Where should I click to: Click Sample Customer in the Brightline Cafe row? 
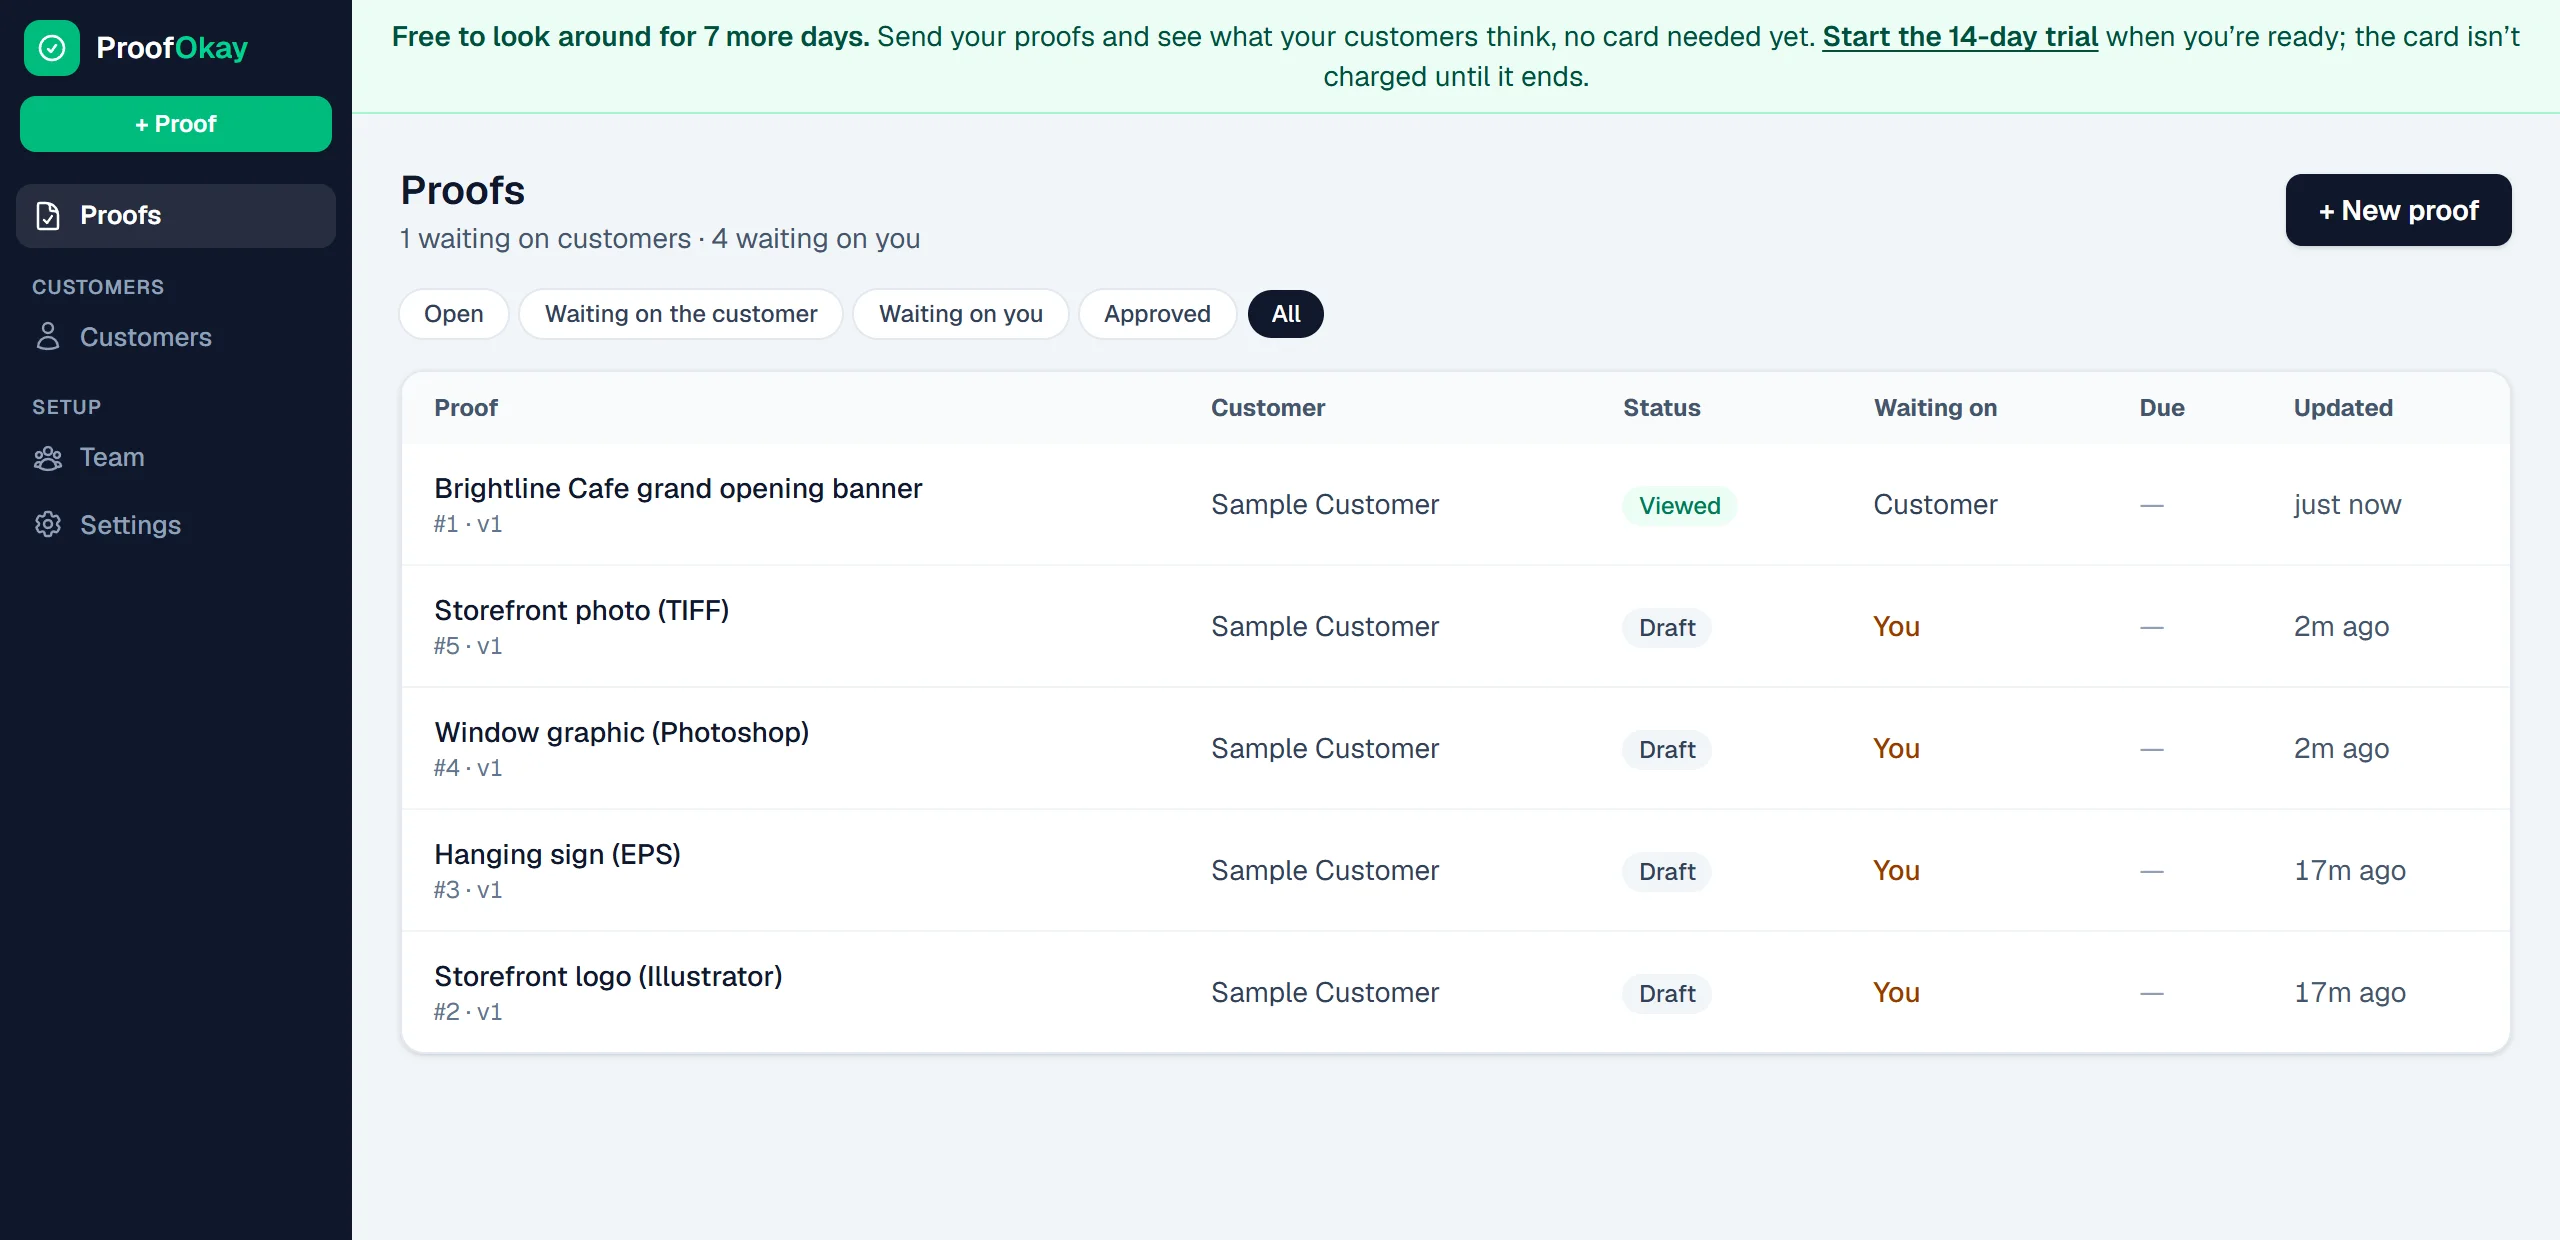coord(1325,505)
